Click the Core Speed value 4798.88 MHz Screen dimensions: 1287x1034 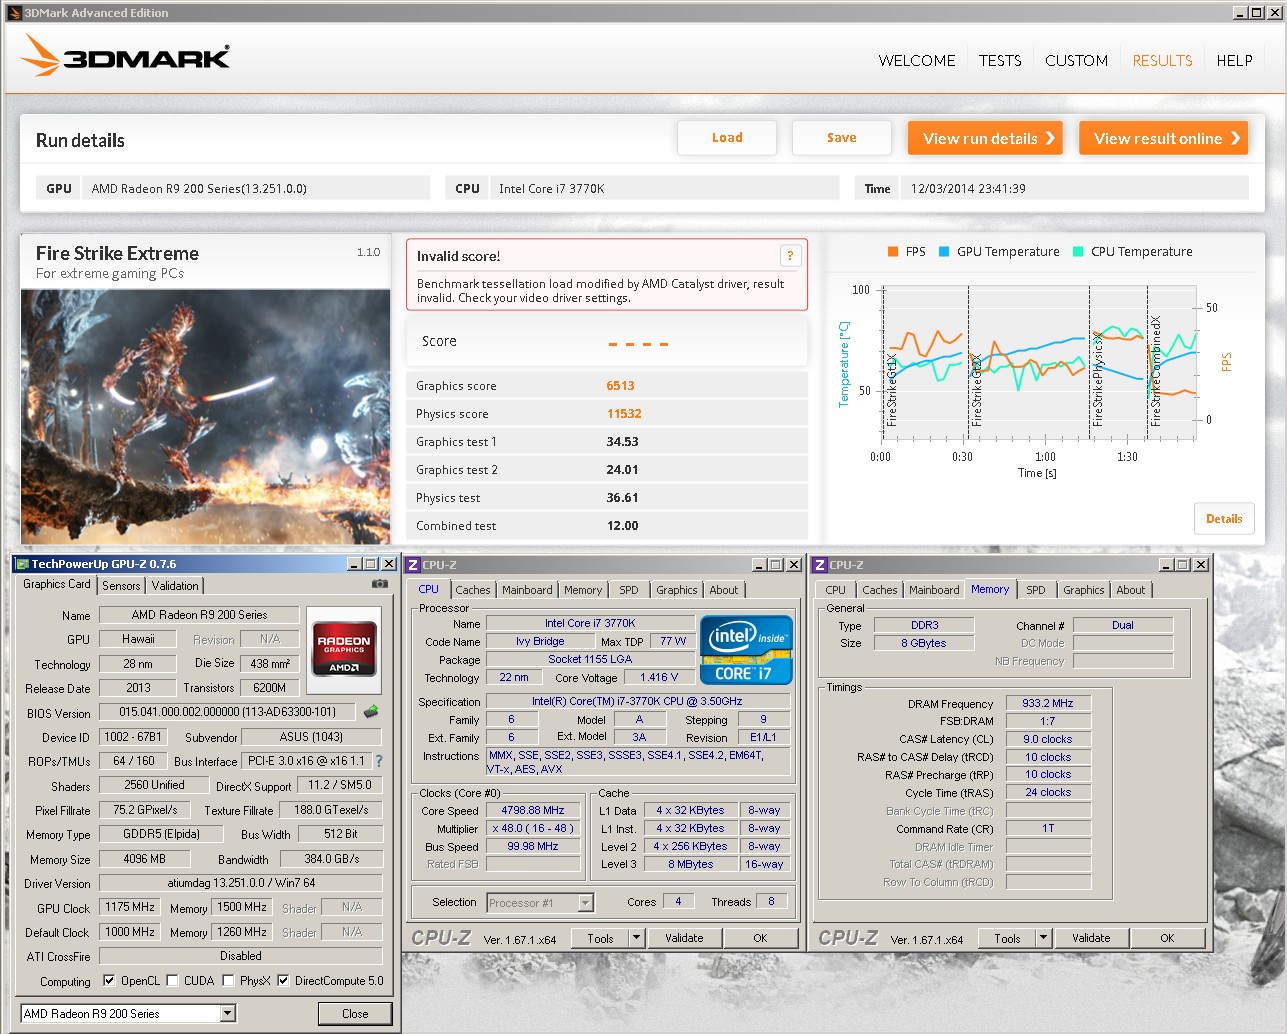click(533, 810)
